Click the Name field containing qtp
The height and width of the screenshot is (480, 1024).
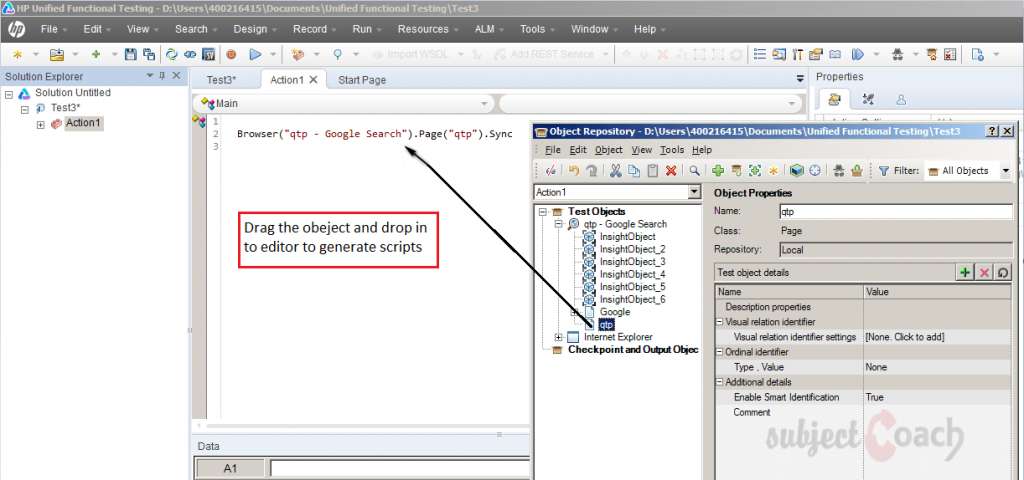coord(896,212)
